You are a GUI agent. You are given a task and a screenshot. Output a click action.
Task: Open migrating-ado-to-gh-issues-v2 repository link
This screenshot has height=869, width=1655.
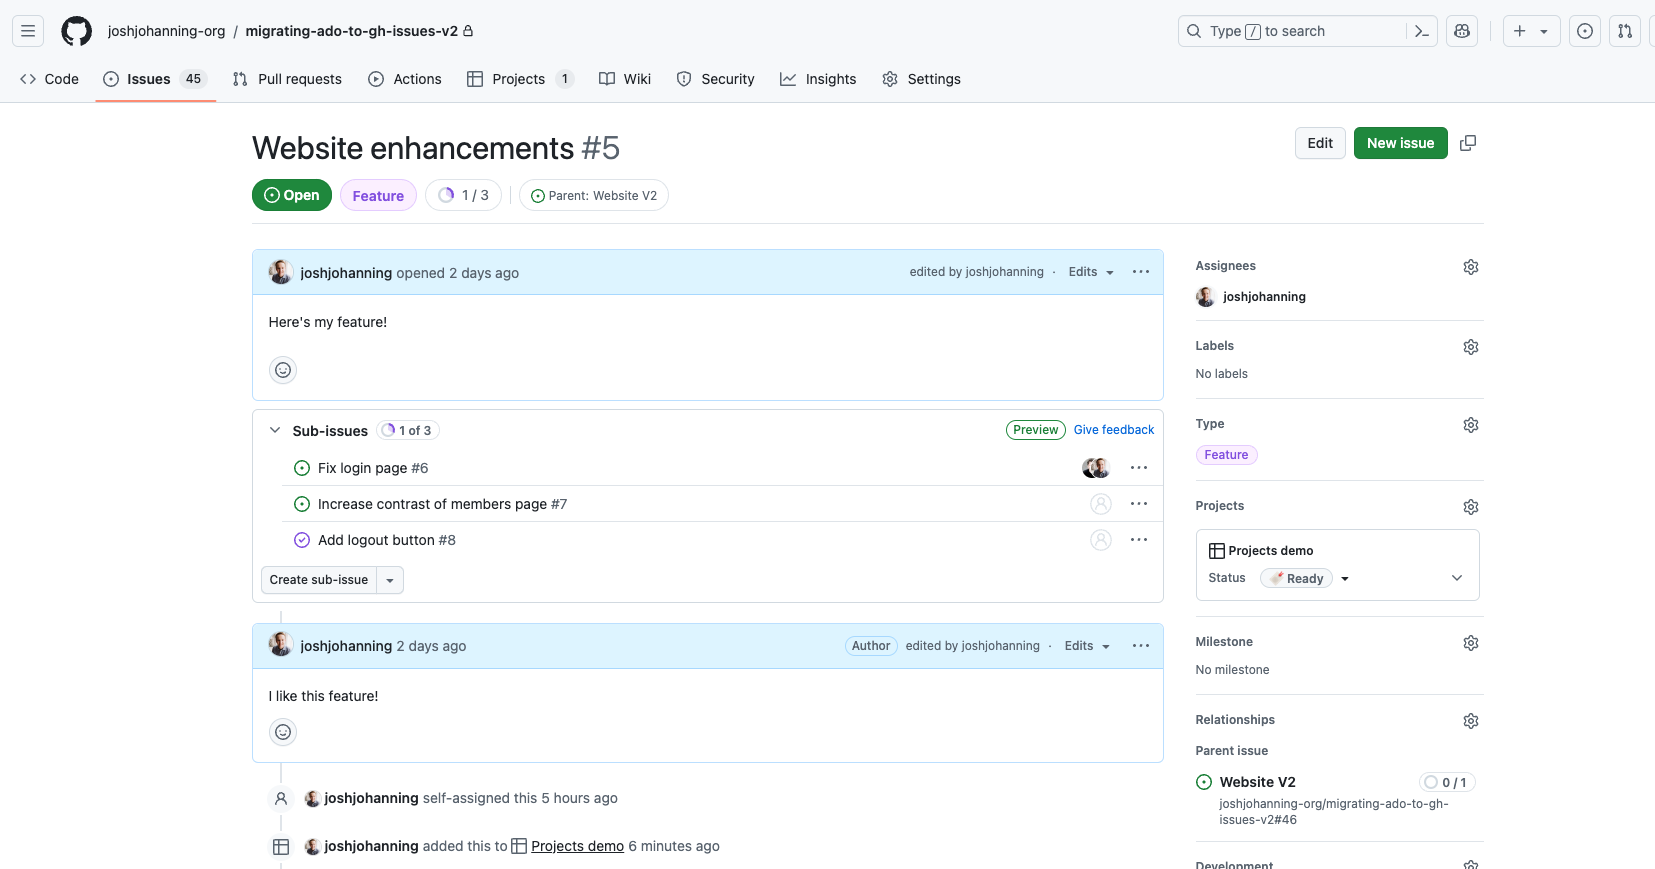pyautogui.click(x=352, y=31)
